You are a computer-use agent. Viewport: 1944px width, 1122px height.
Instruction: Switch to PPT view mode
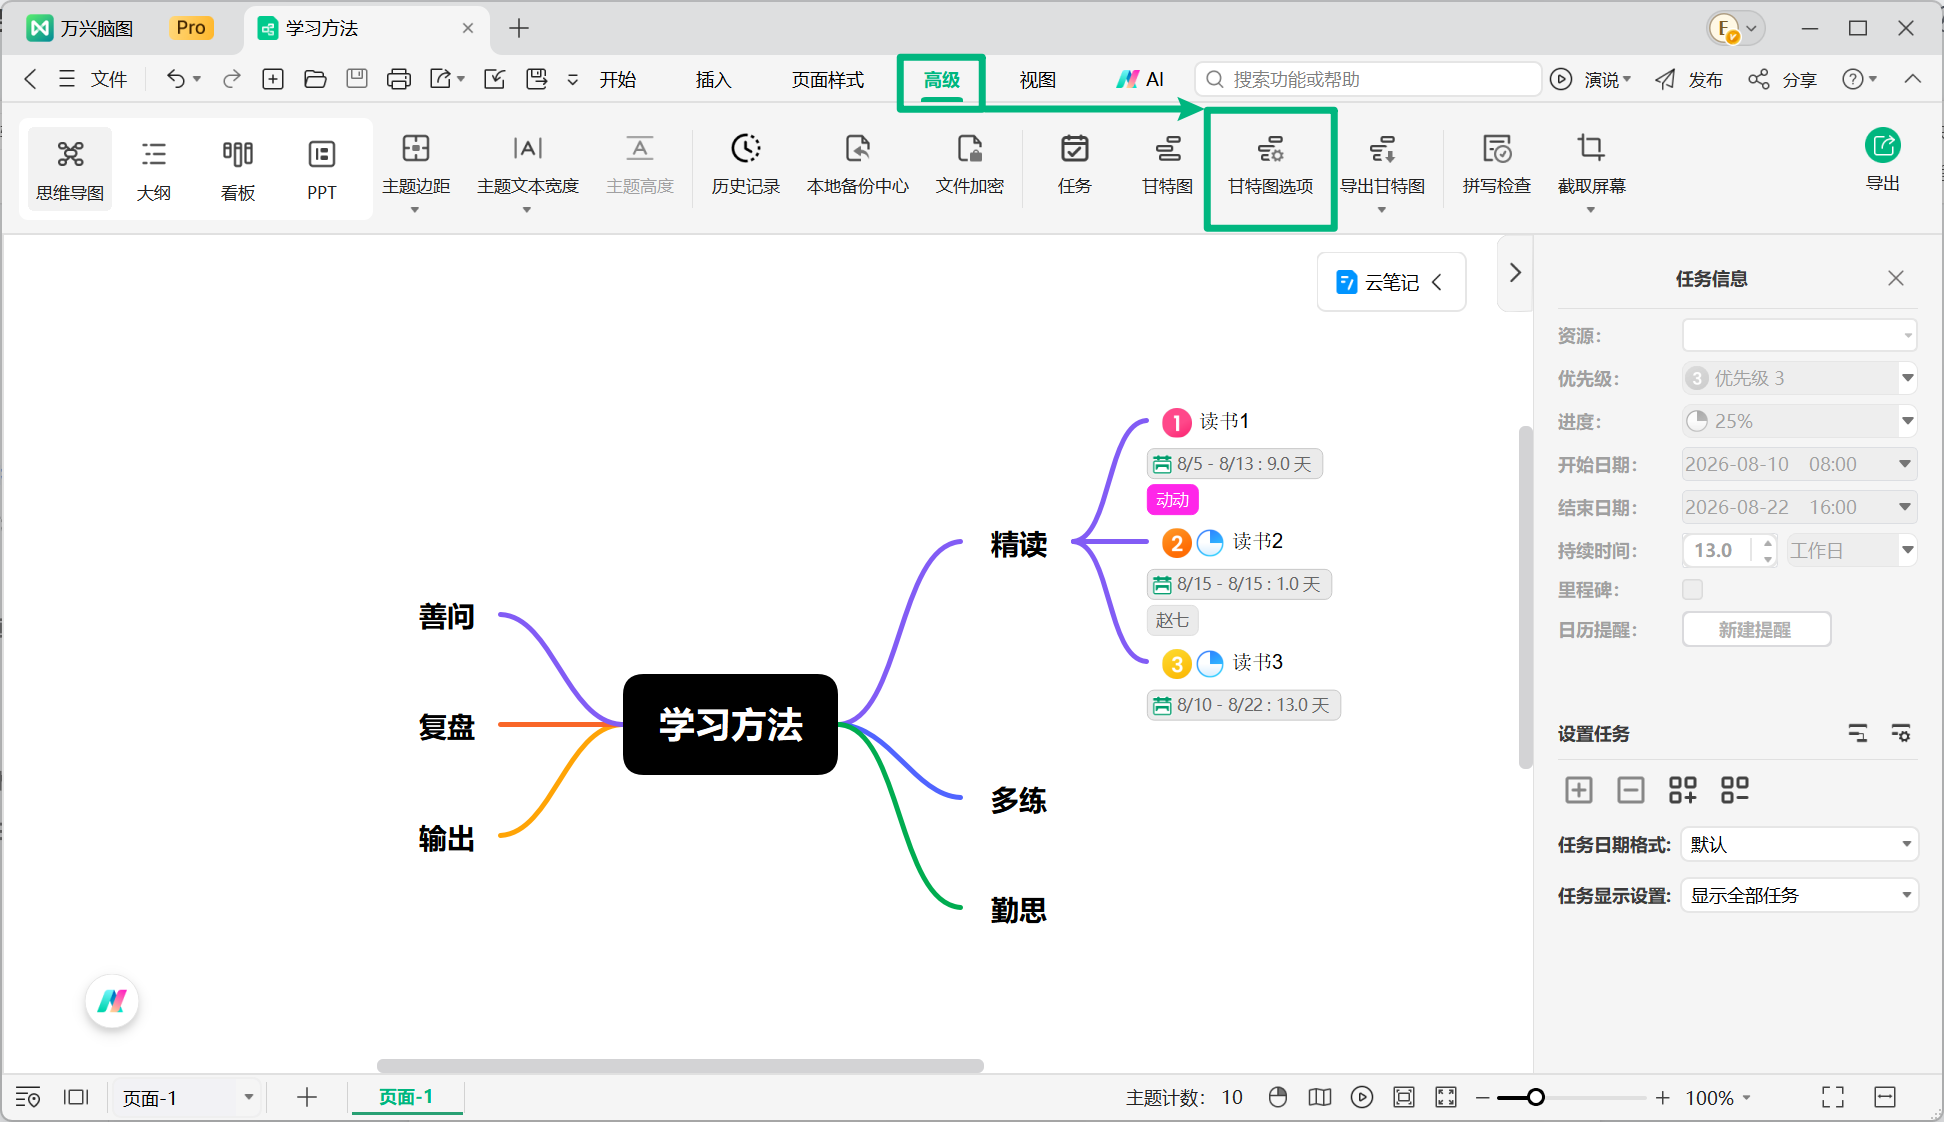click(x=322, y=169)
